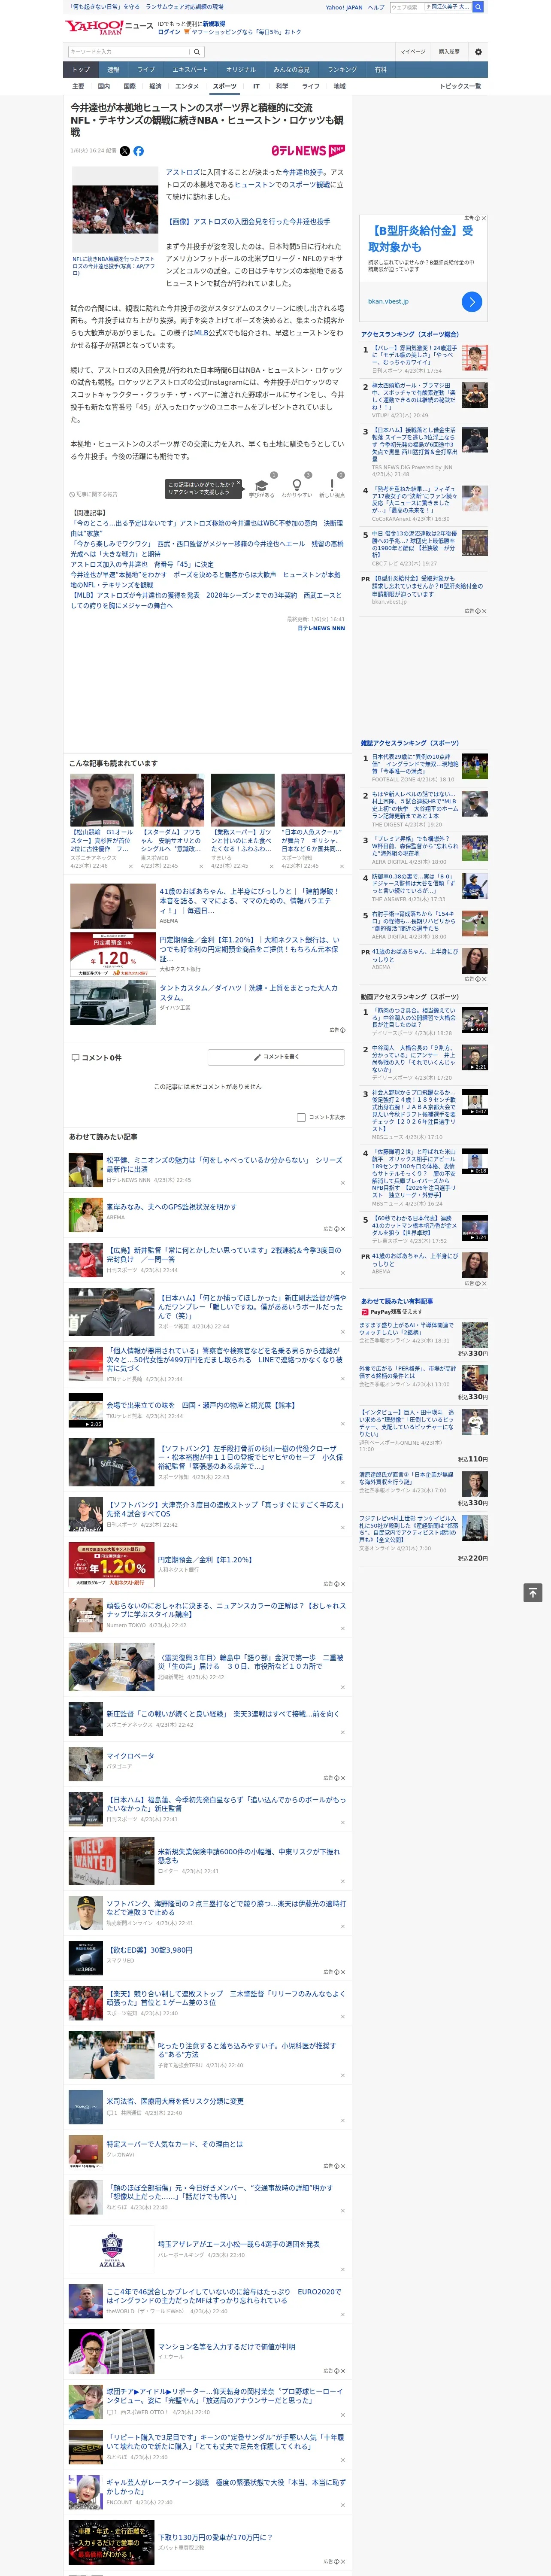The width and height of the screenshot is (551, 2576).
Task: Select the エンタメ category
Action: (187, 86)
